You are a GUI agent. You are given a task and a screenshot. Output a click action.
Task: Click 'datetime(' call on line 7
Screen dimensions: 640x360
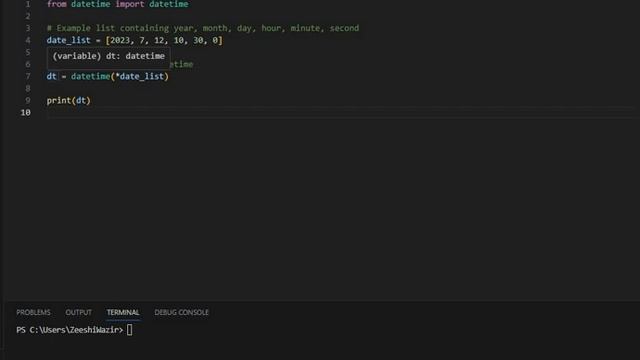93,76
